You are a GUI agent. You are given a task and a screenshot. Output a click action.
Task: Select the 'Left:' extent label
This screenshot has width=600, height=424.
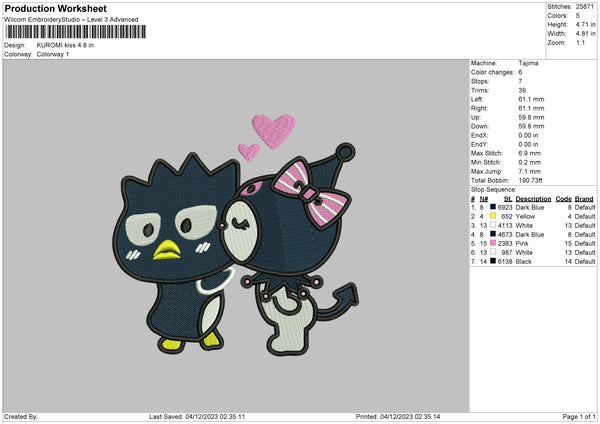click(x=477, y=99)
